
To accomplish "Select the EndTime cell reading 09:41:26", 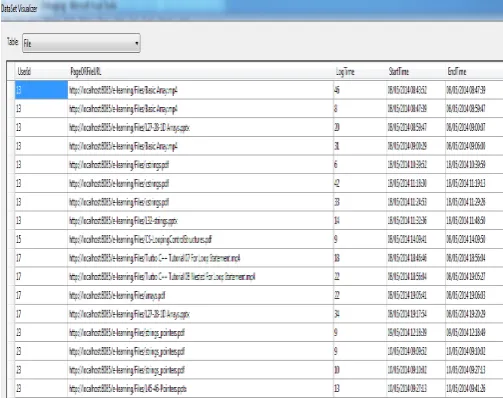I will 474,389.
